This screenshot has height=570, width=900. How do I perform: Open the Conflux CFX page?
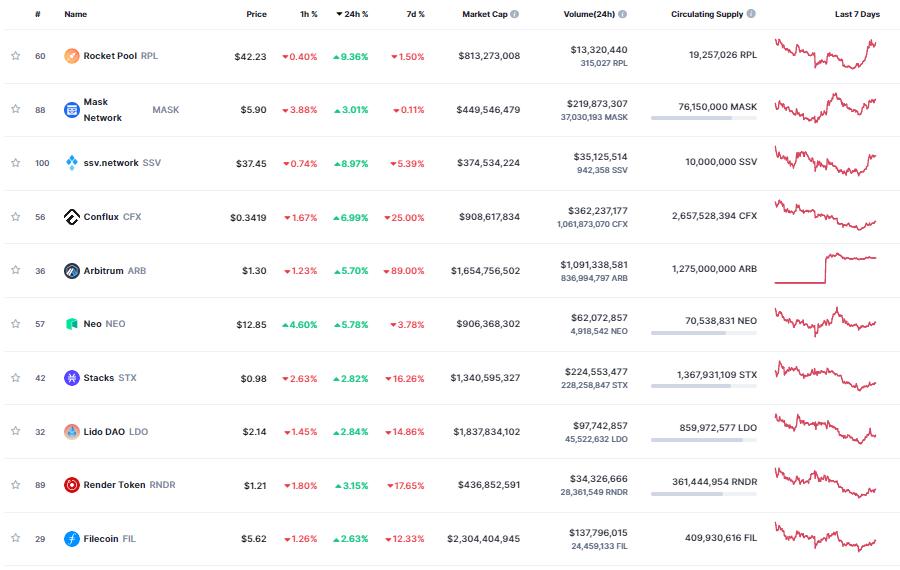pyautogui.click(x=112, y=217)
